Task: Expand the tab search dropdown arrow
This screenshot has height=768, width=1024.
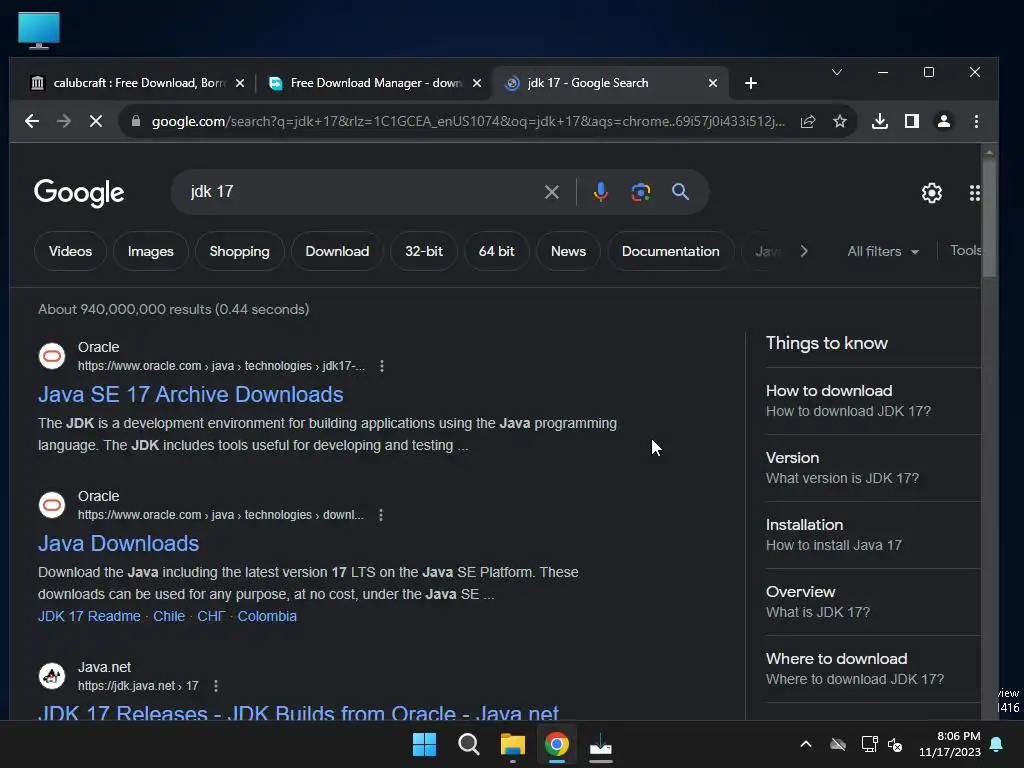Action: [837, 72]
